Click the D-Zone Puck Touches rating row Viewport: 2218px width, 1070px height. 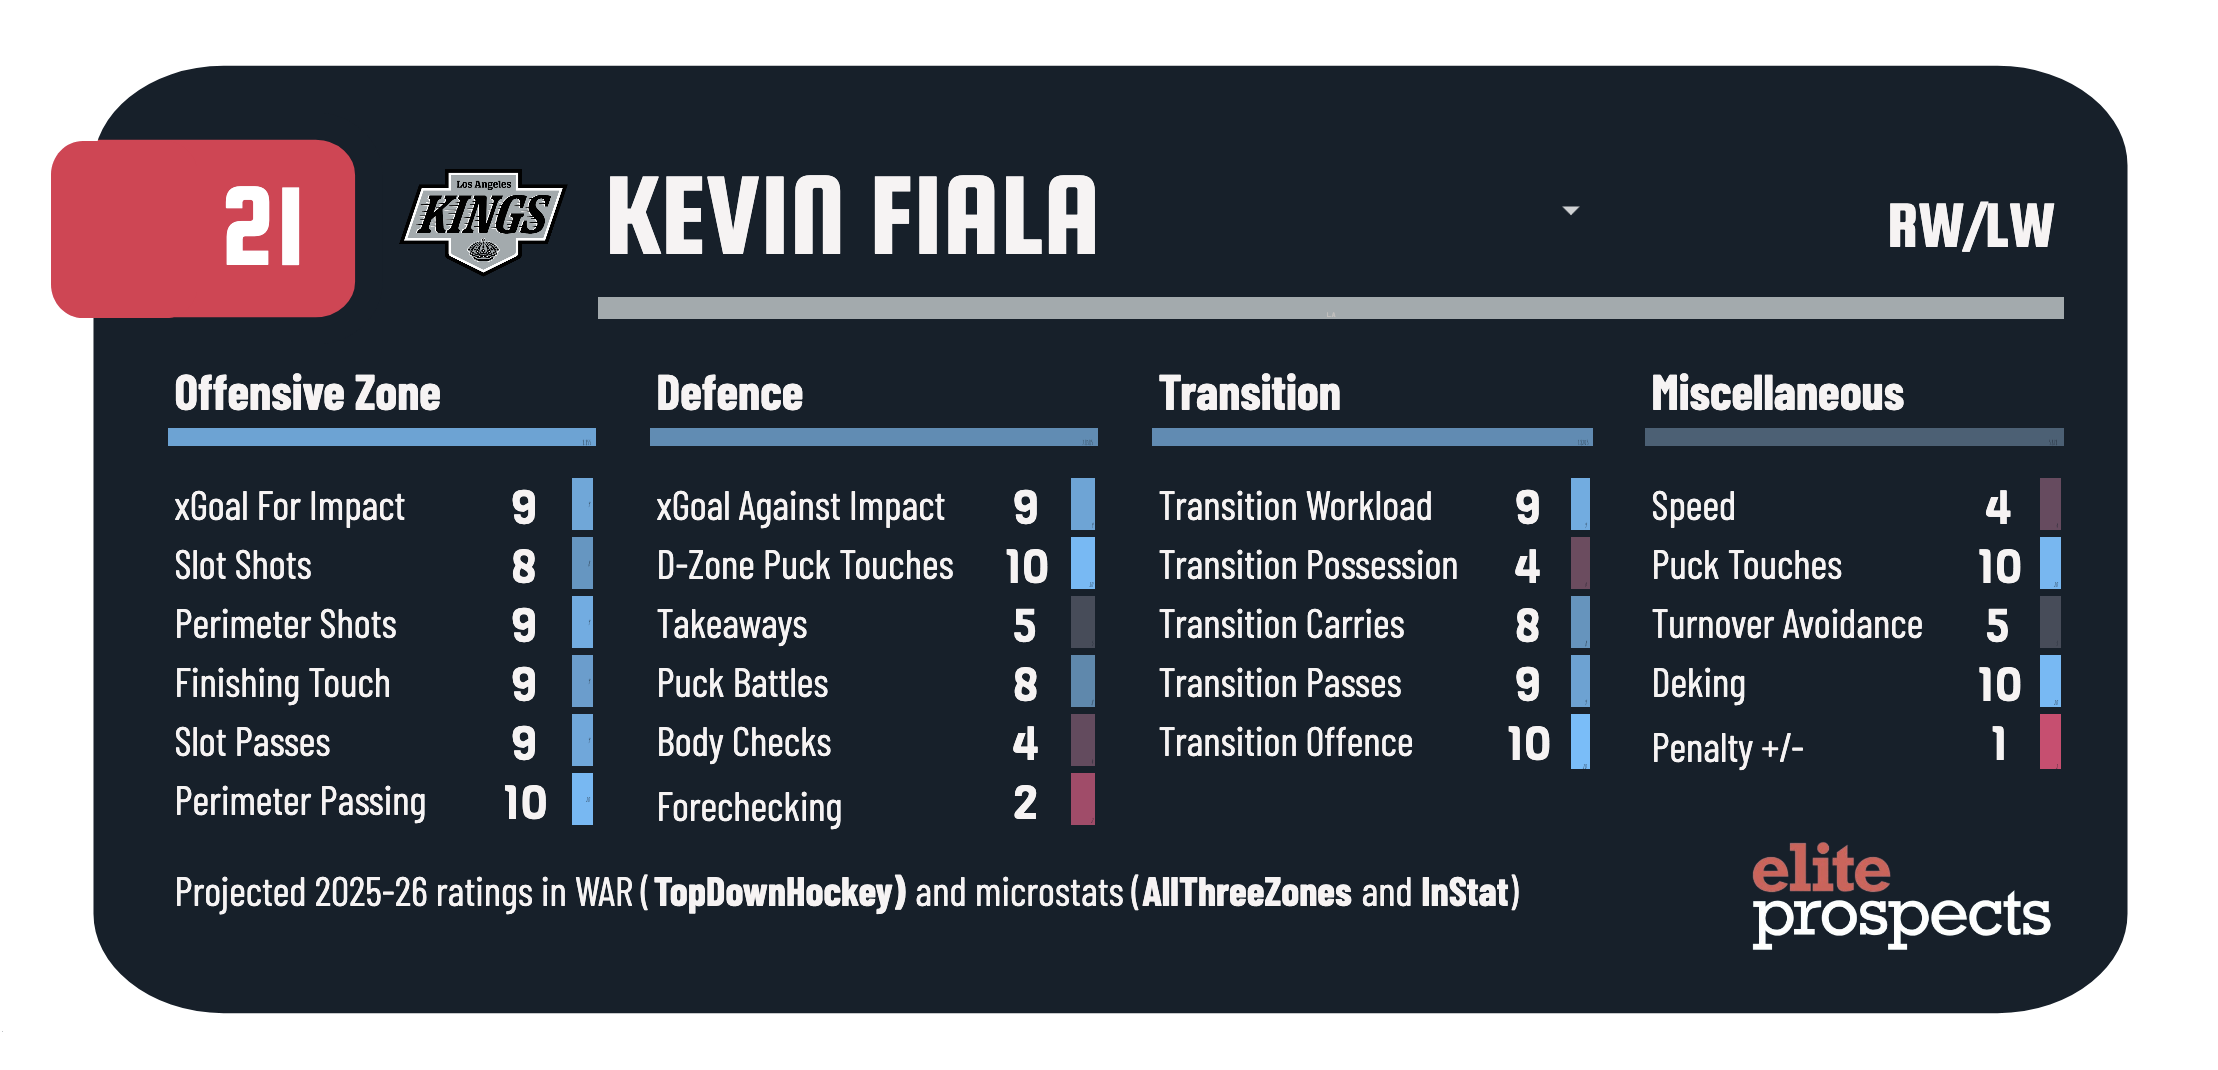870,566
